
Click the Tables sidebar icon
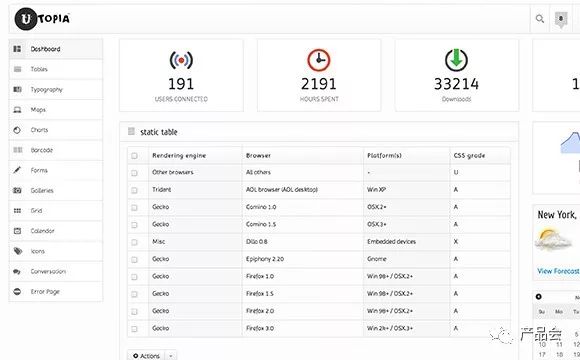coord(17,69)
